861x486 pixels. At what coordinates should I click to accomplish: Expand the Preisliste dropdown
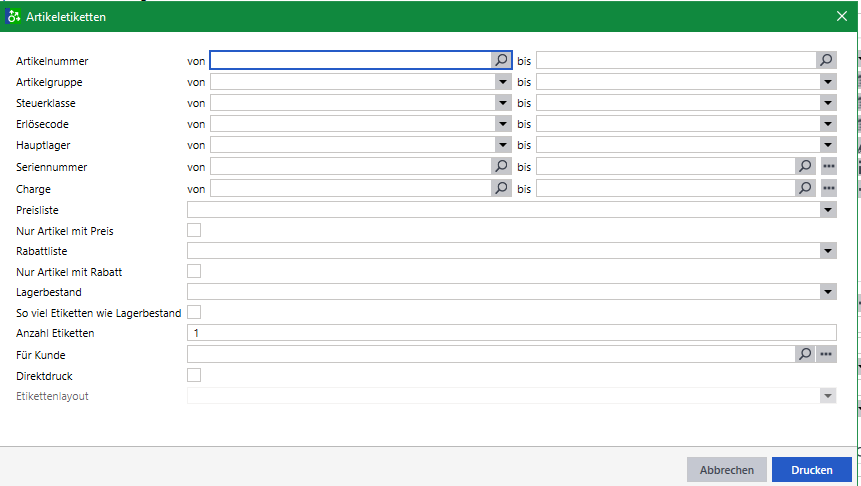(x=827, y=209)
